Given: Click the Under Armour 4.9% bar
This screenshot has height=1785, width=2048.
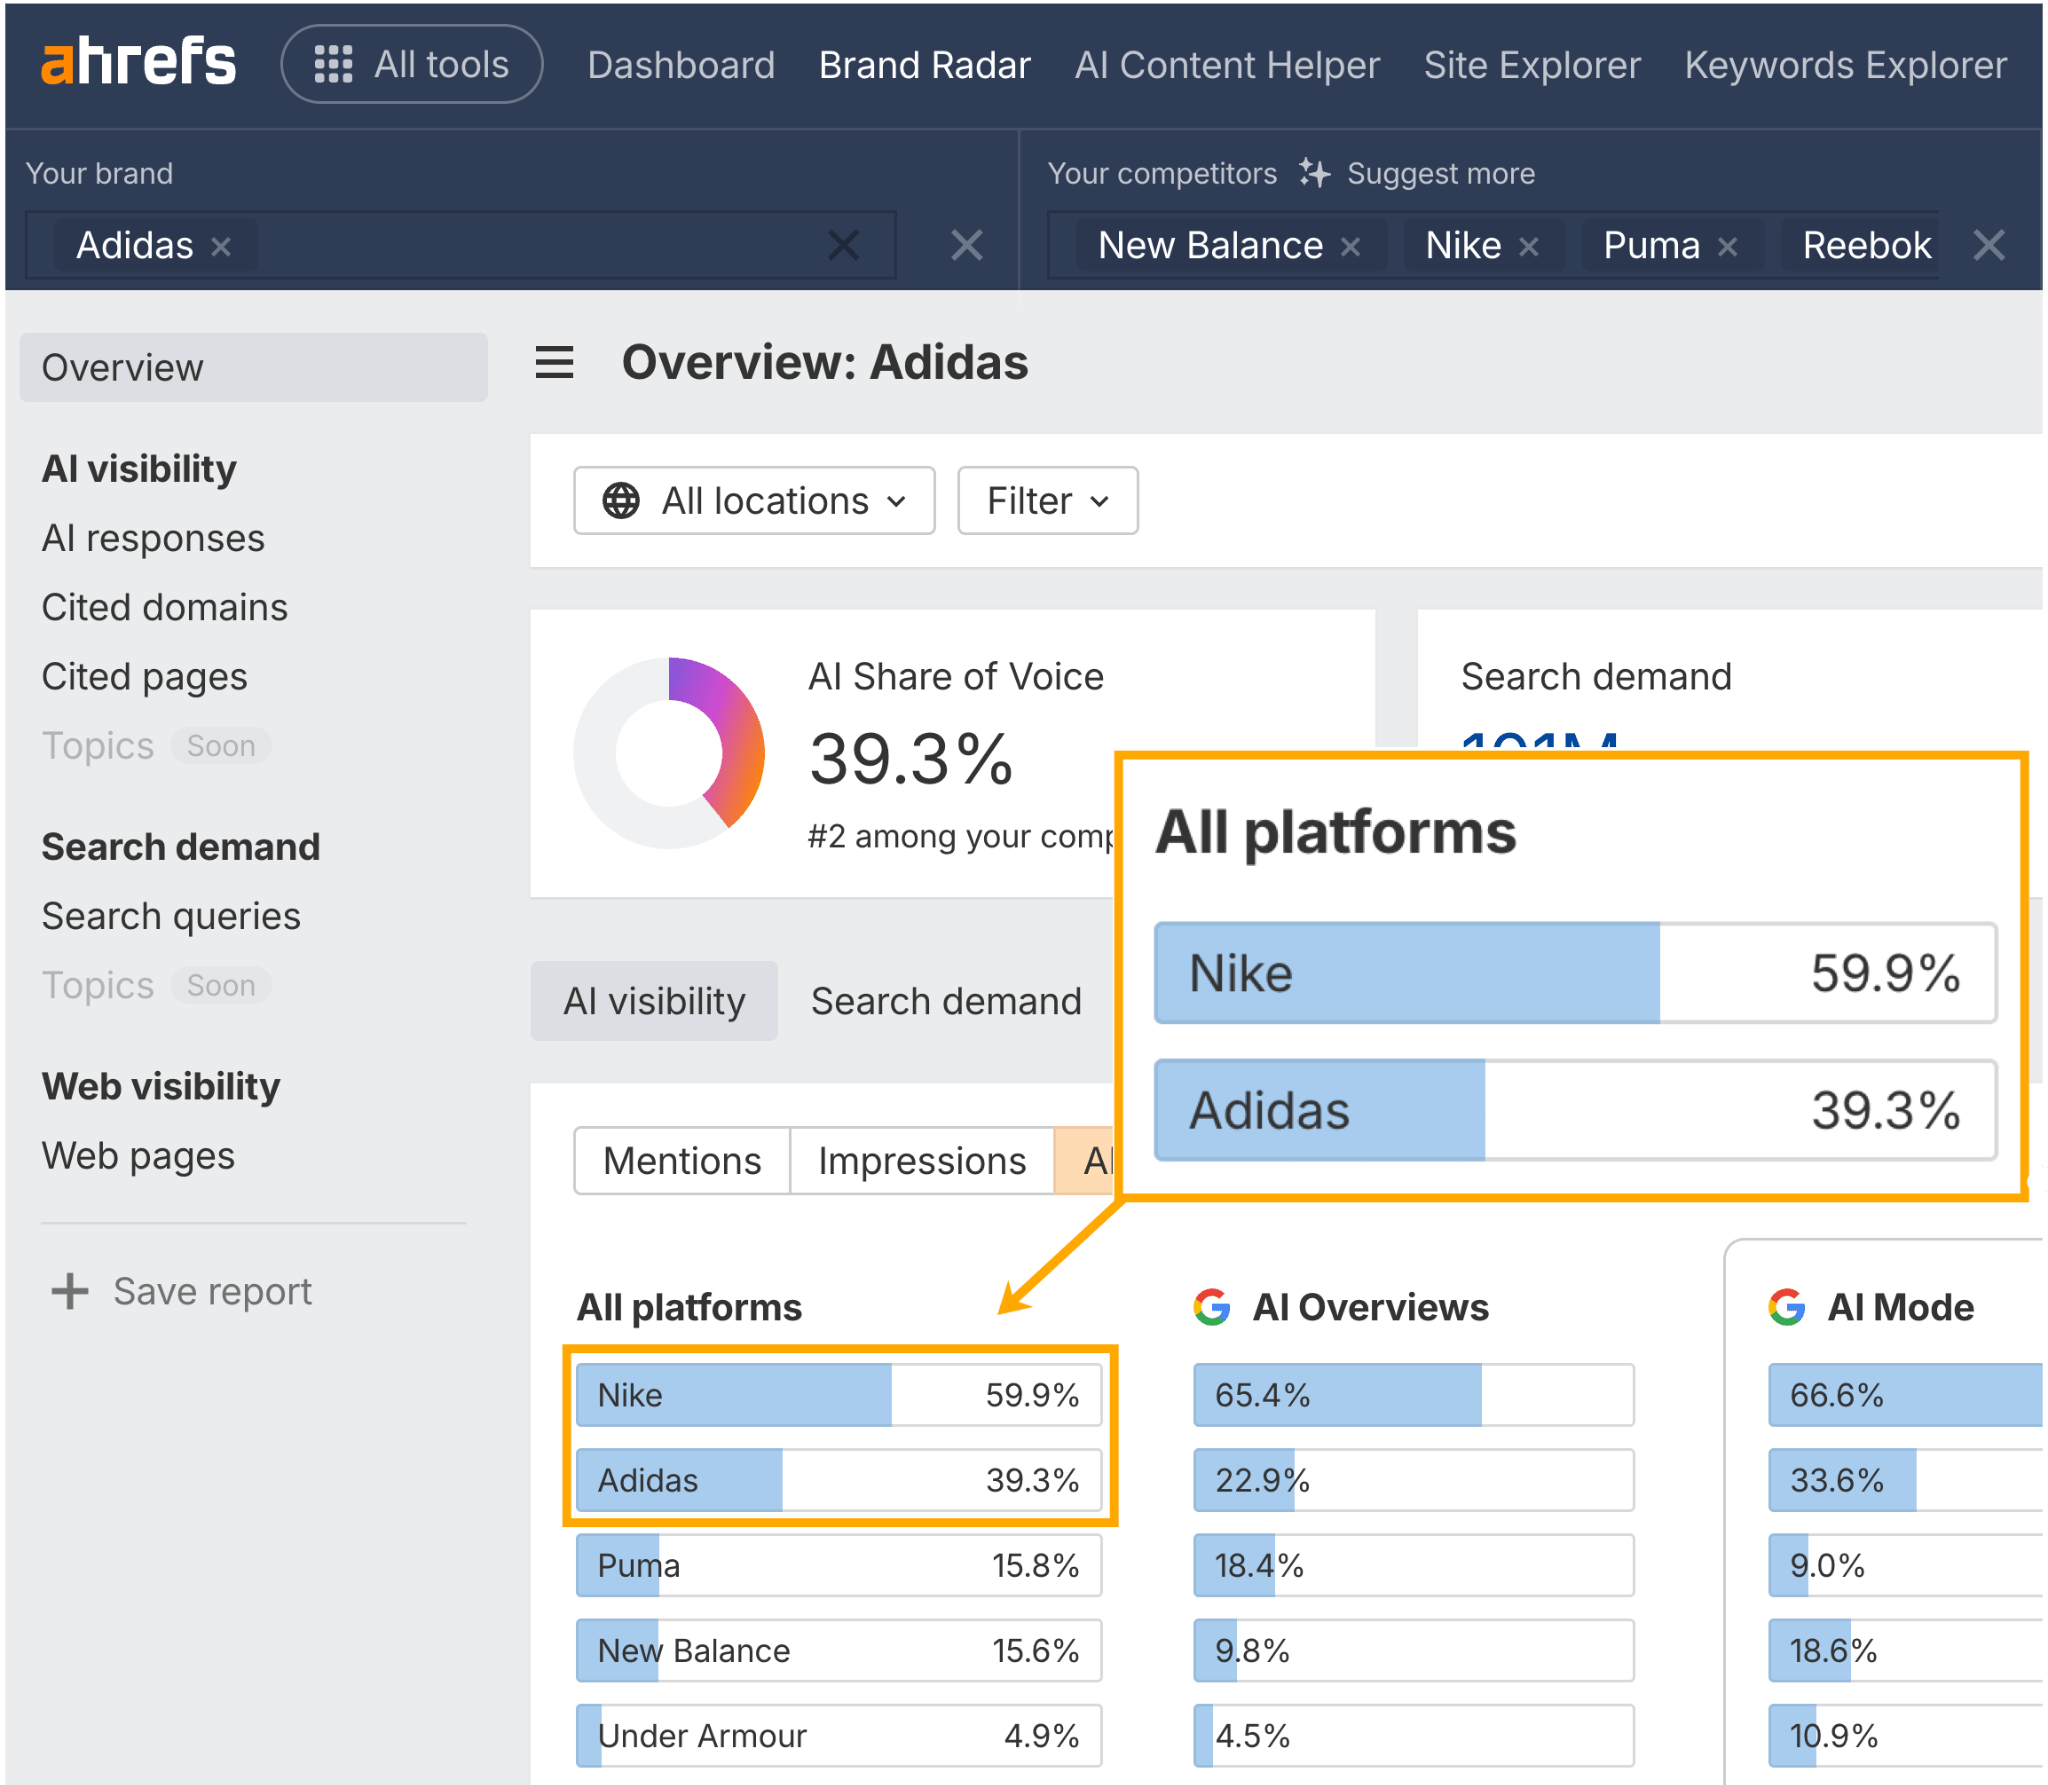Looking at the screenshot, I should tap(839, 1735).
